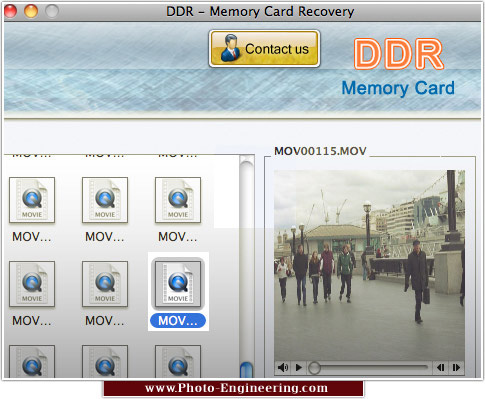Select the partially visible bottom-left movie file

coord(32,361)
